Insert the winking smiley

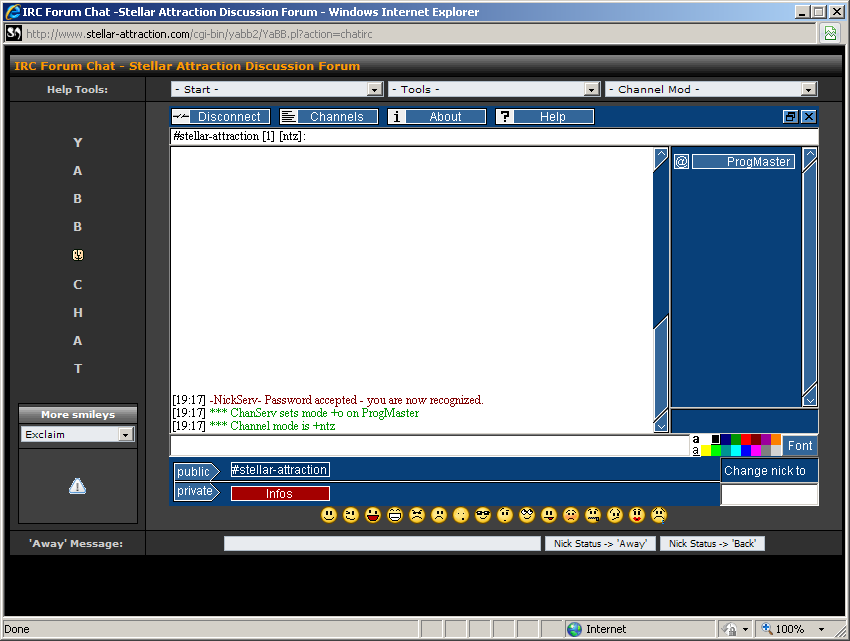point(351,515)
